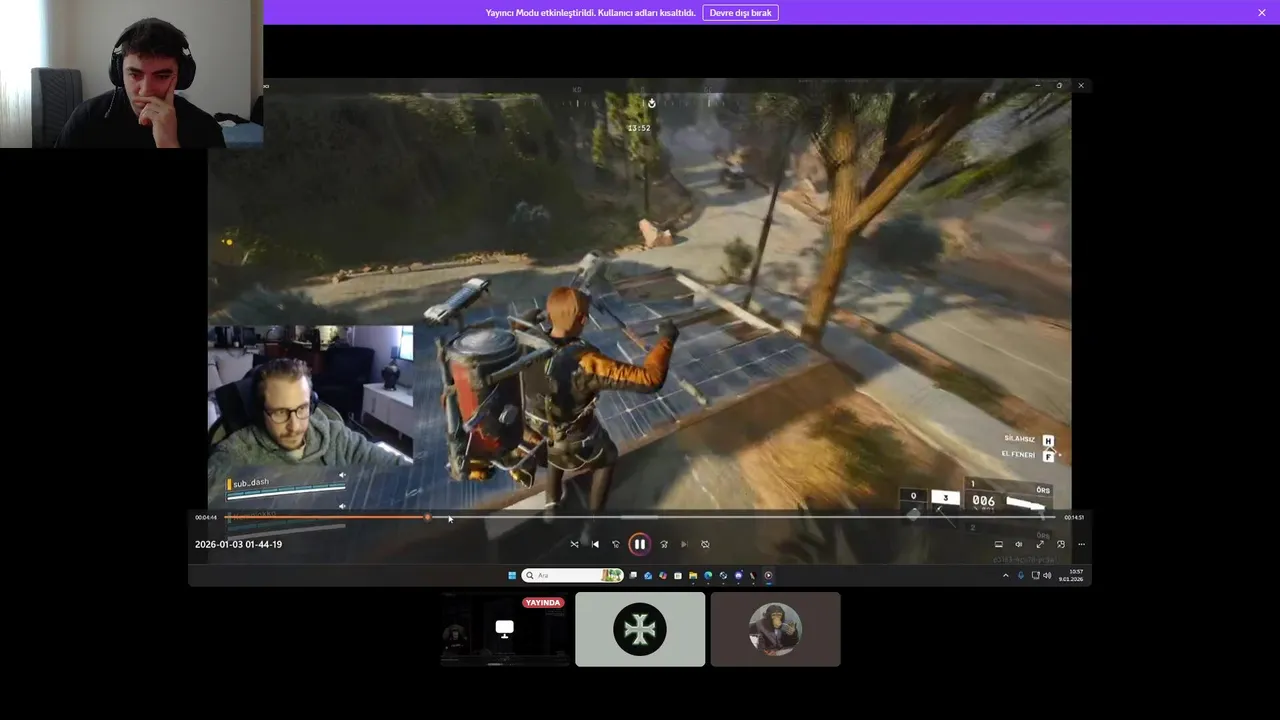Mute the media player volume icon
Image resolution: width=1280 pixels, height=720 pixels.
1019,544
